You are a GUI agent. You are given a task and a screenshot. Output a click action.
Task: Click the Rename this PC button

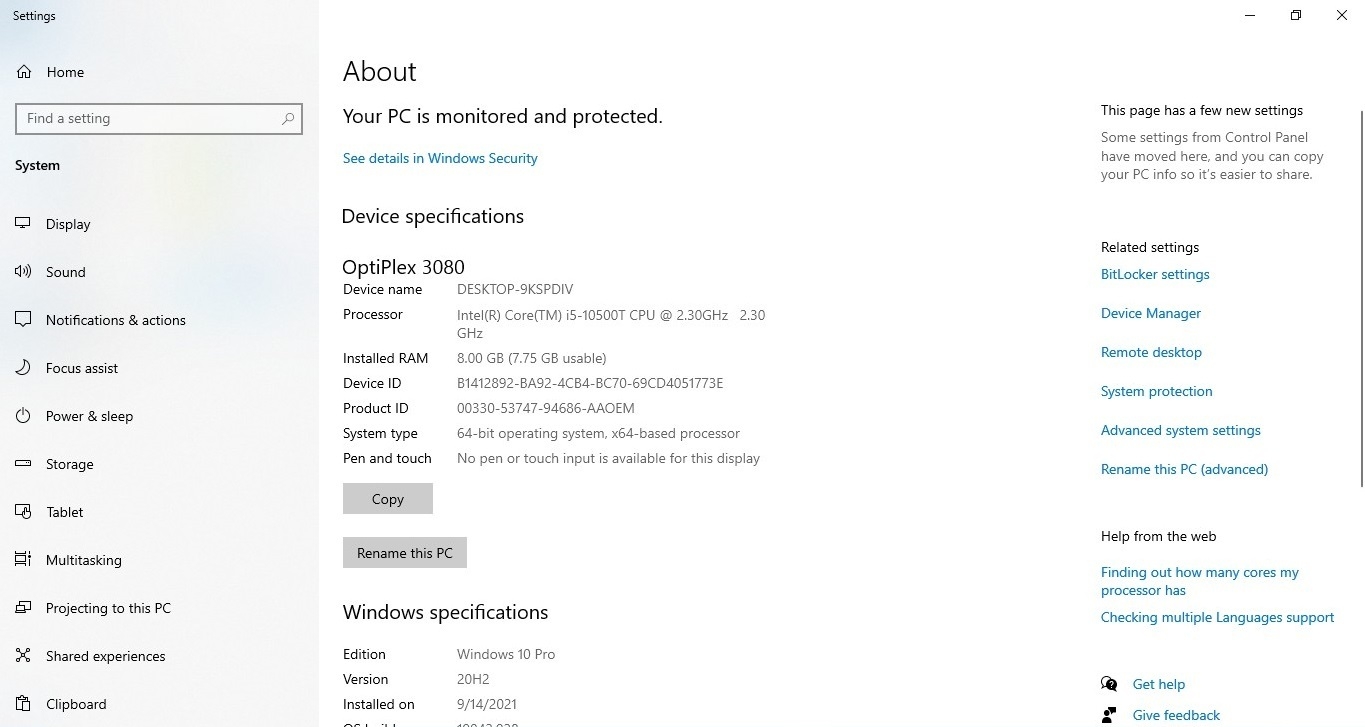coord(404,553)
